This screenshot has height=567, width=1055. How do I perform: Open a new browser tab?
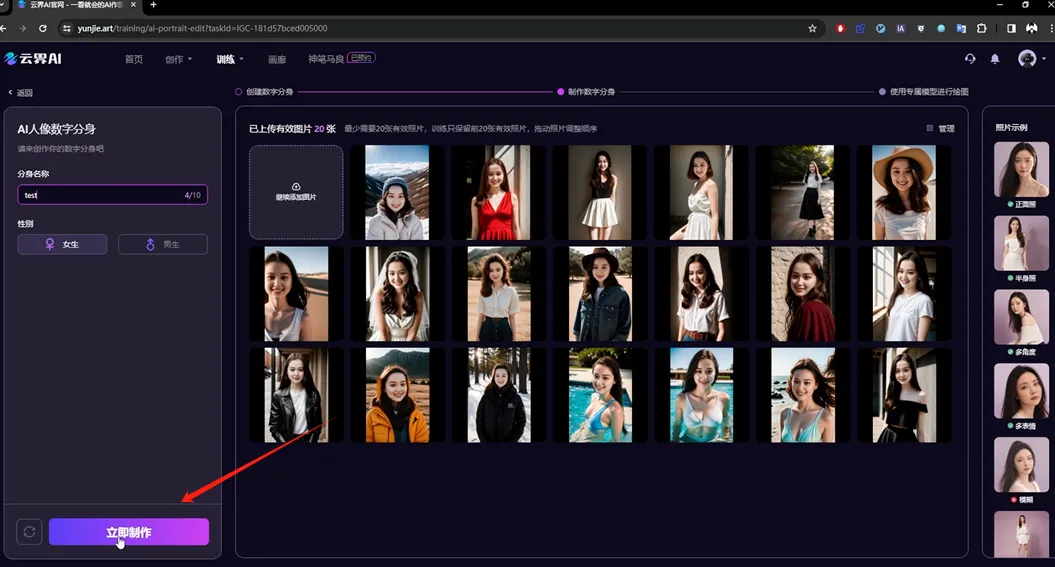(153, 5)
